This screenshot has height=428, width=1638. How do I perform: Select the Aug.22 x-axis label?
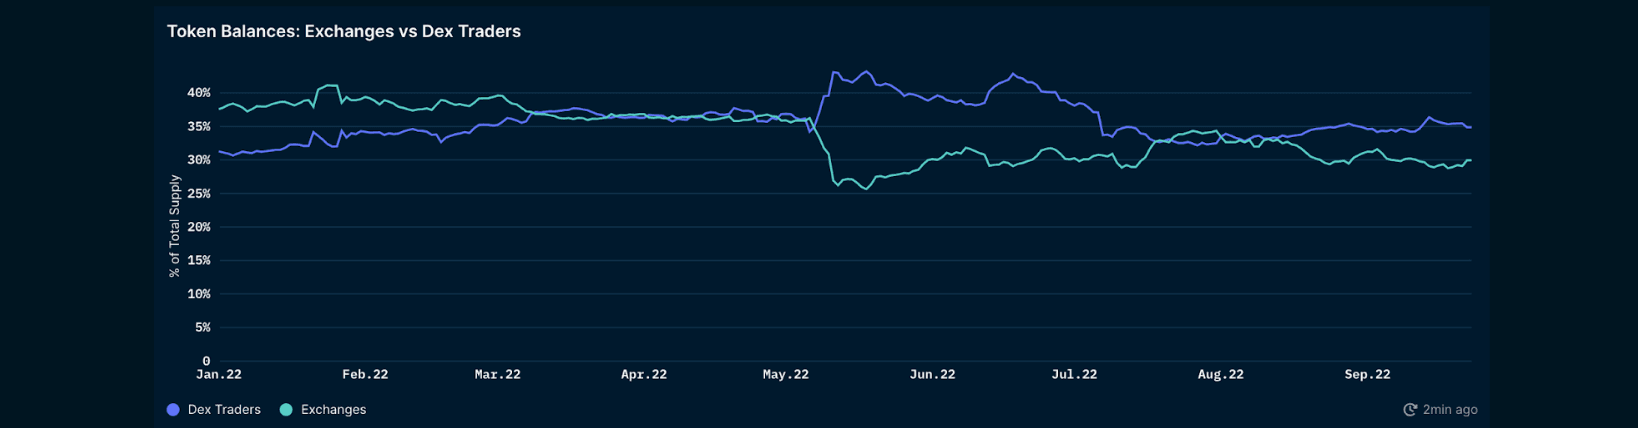coord(1221,375)
